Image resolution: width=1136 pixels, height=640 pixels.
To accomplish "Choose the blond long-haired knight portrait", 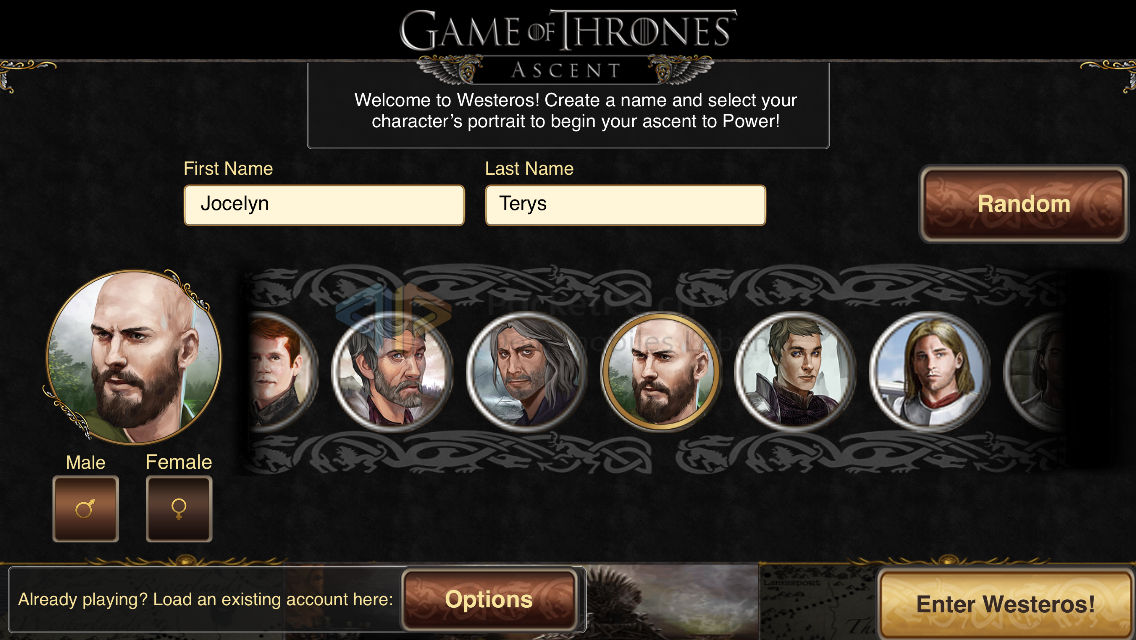I will click(930, 372).
